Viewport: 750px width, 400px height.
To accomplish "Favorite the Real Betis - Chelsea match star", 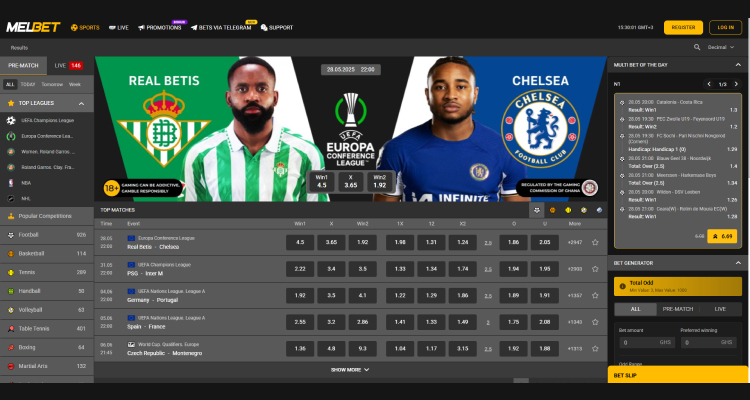I will pyautogui.click(x=595, y=243).
